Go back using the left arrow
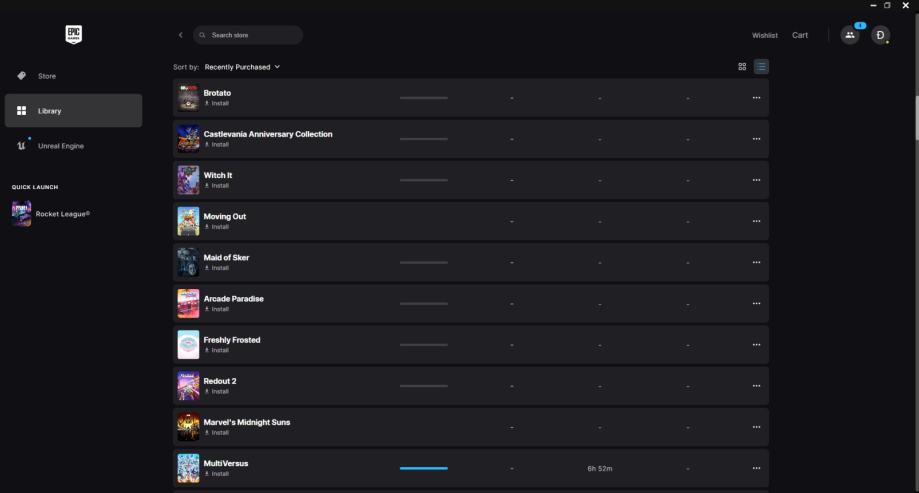The width and height of the screenshot is (919, 493). point(181,35)
